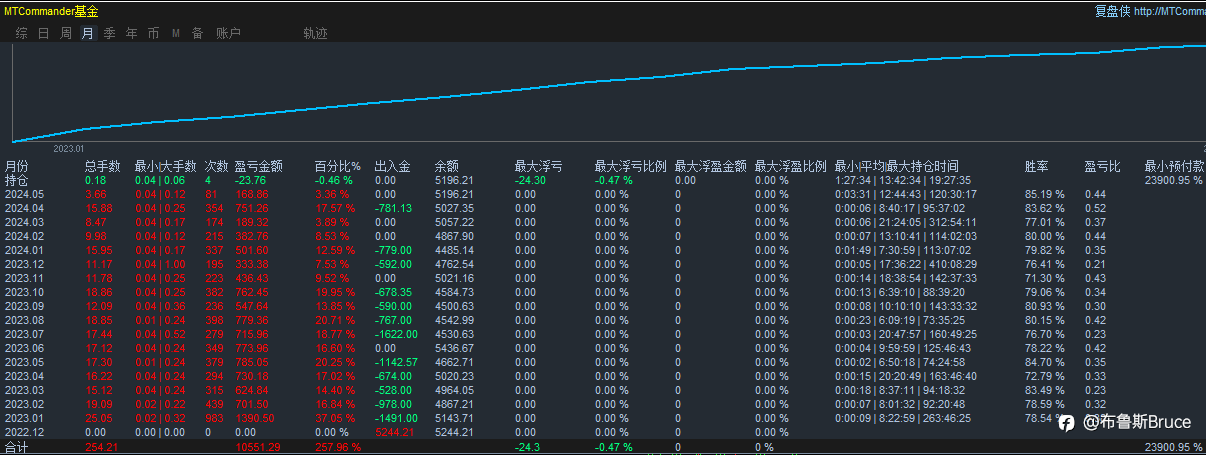Select the 2024.03 month row
The image size is (1206, 455).
[603, 222]
